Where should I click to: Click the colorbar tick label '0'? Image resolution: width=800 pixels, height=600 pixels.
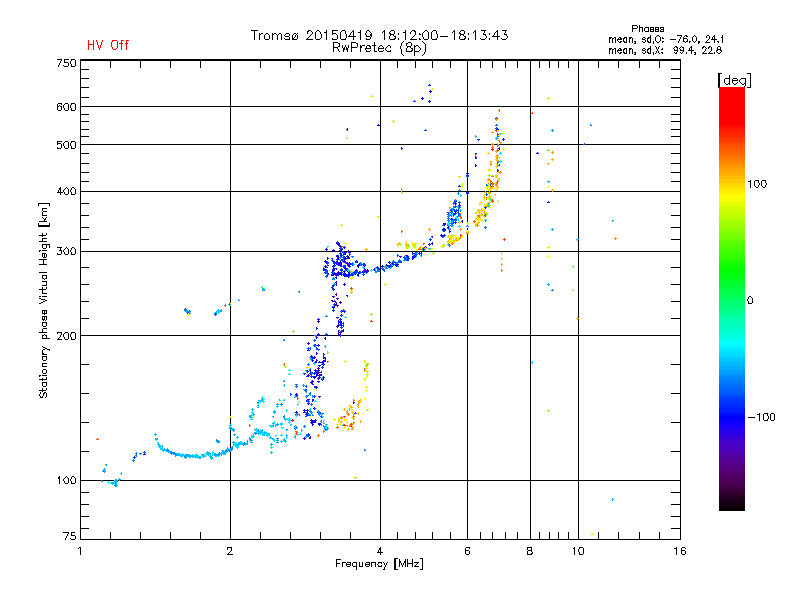(750, 301)
